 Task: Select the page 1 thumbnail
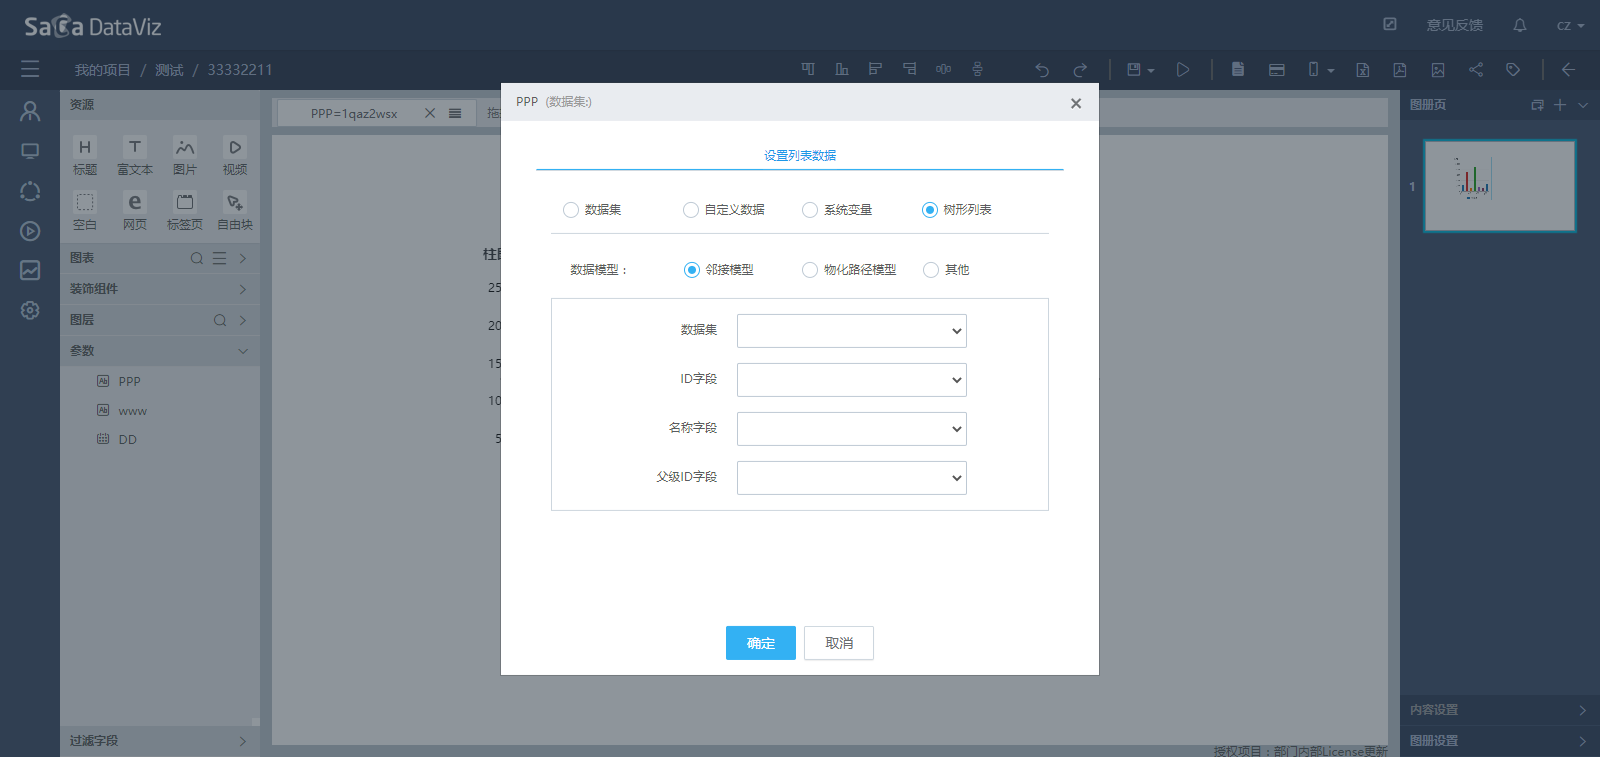1499,186
